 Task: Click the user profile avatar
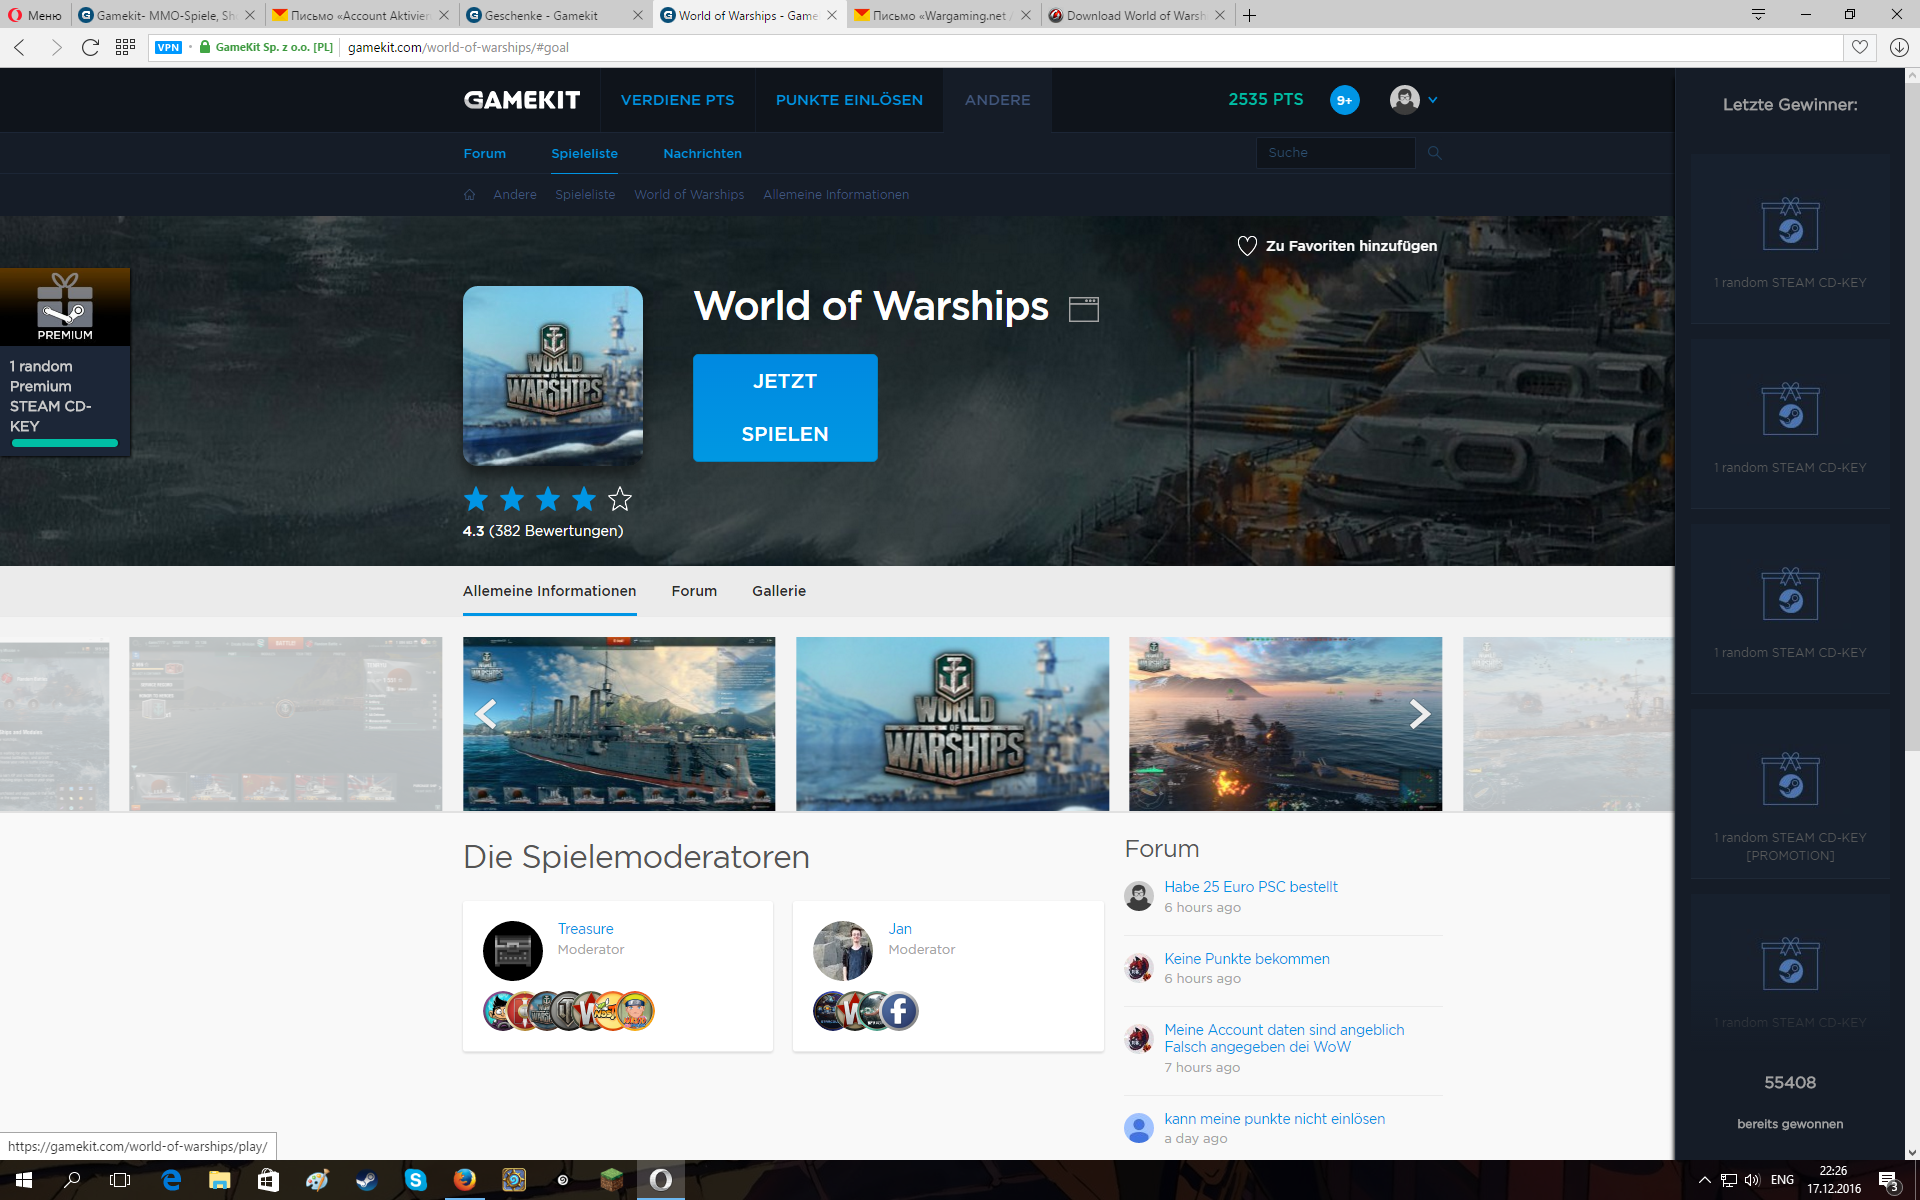coord(1405,100)
